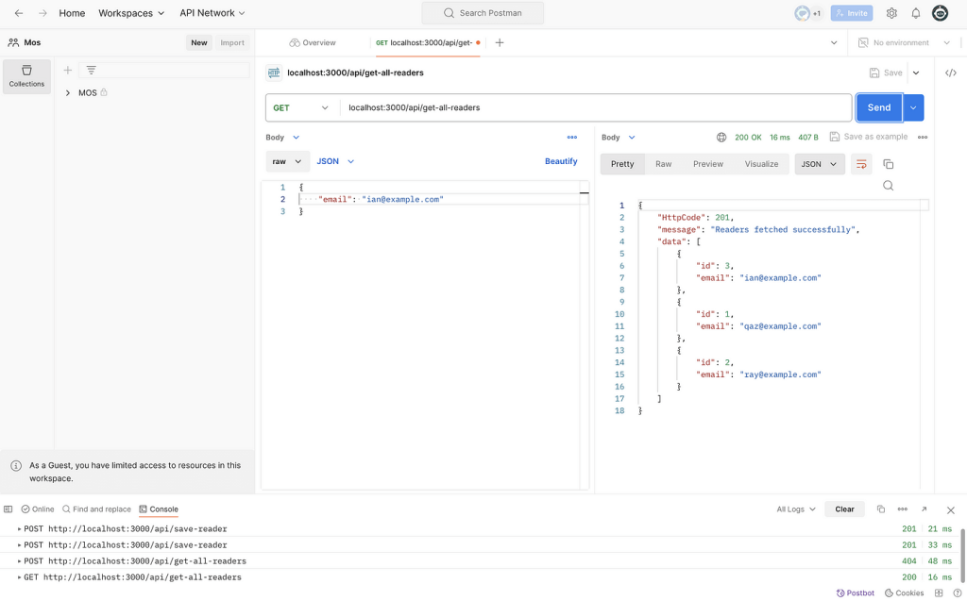
Task: Click the New button
Action: (199, 43)
